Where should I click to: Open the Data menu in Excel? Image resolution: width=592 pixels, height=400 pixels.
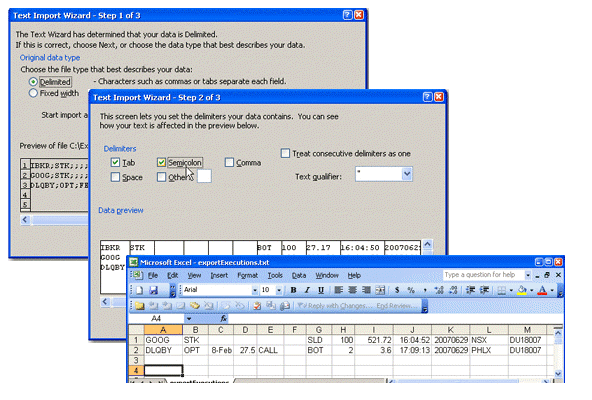click(x=299, y=275)
